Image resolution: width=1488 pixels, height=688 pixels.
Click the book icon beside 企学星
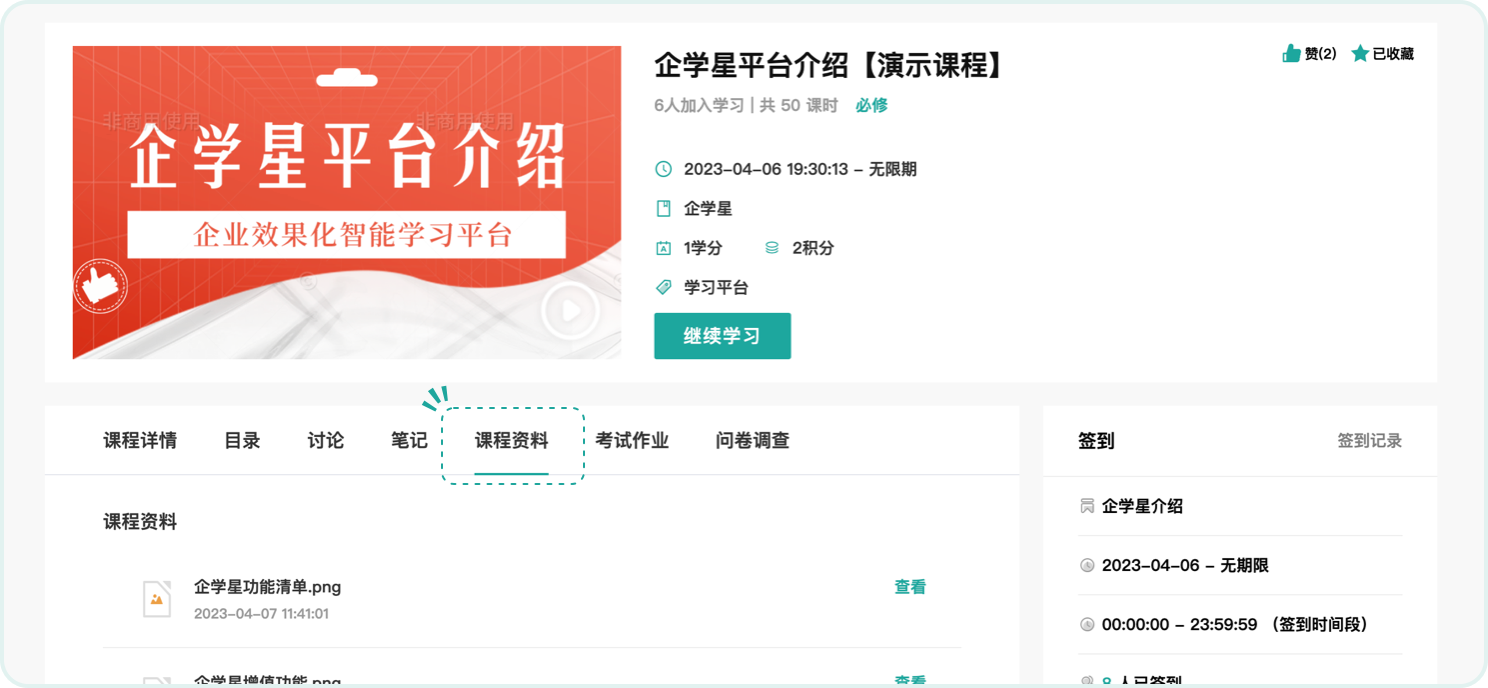coord(663,209)
